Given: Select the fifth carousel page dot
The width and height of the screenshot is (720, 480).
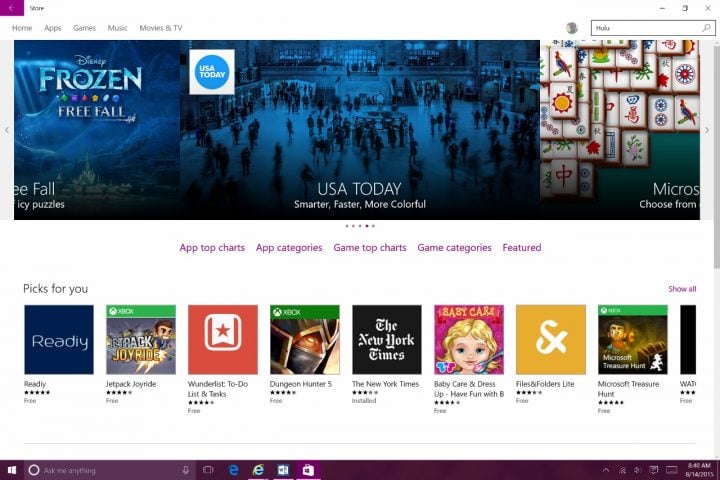Looking at the screenshot, I should pos(373,226).
